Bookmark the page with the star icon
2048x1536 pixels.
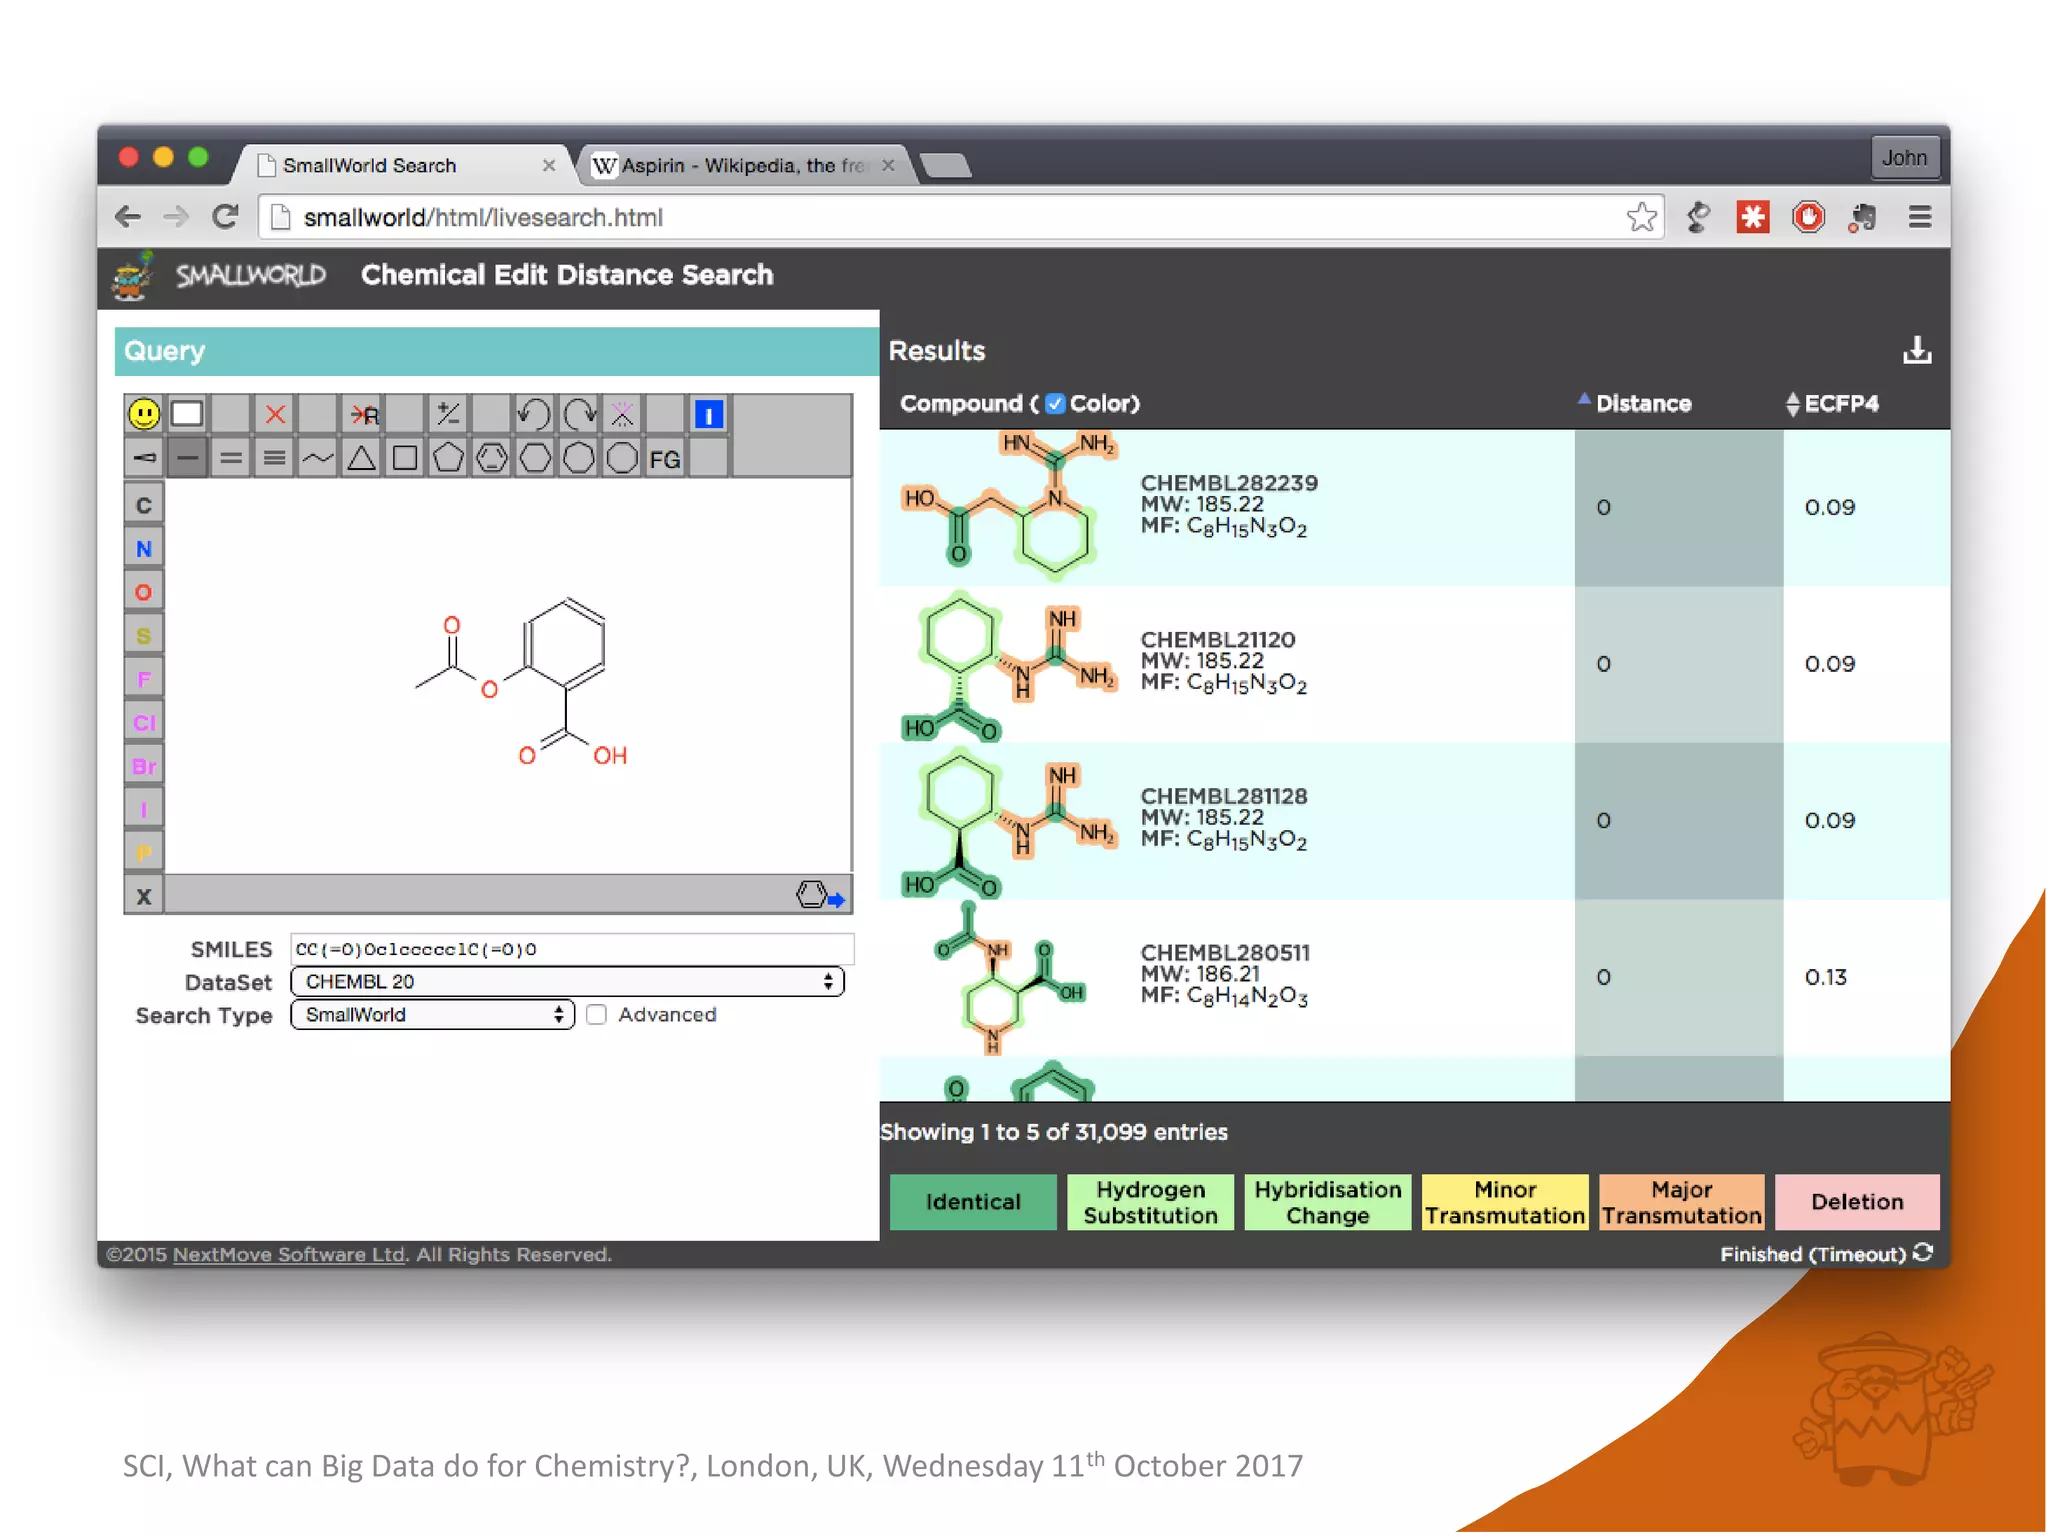click(x=1641, y=217)
